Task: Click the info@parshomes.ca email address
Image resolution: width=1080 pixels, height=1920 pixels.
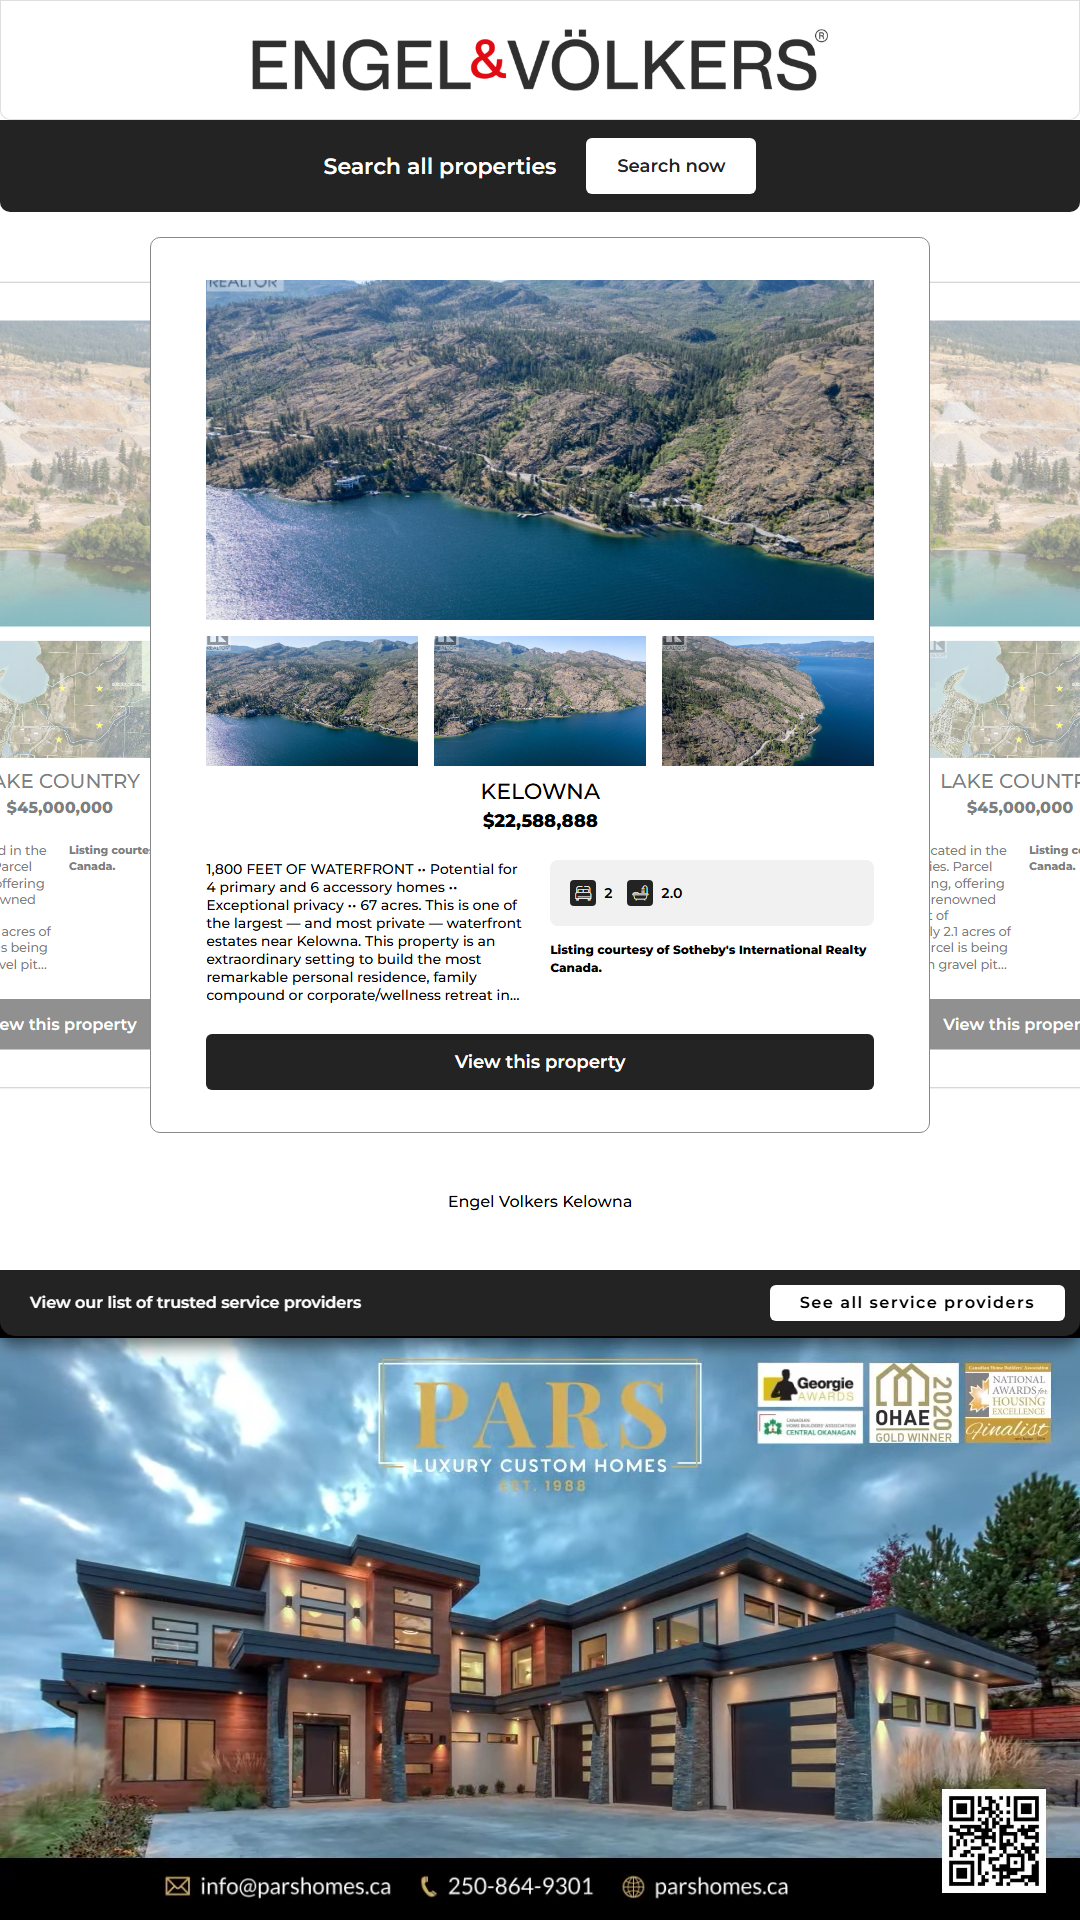Action: (x=295, y=1886)
